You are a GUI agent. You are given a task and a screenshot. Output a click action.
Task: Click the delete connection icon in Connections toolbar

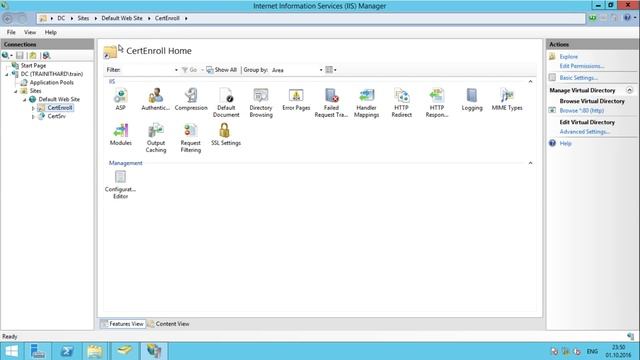pyautogui.click(x=46, y=56)
